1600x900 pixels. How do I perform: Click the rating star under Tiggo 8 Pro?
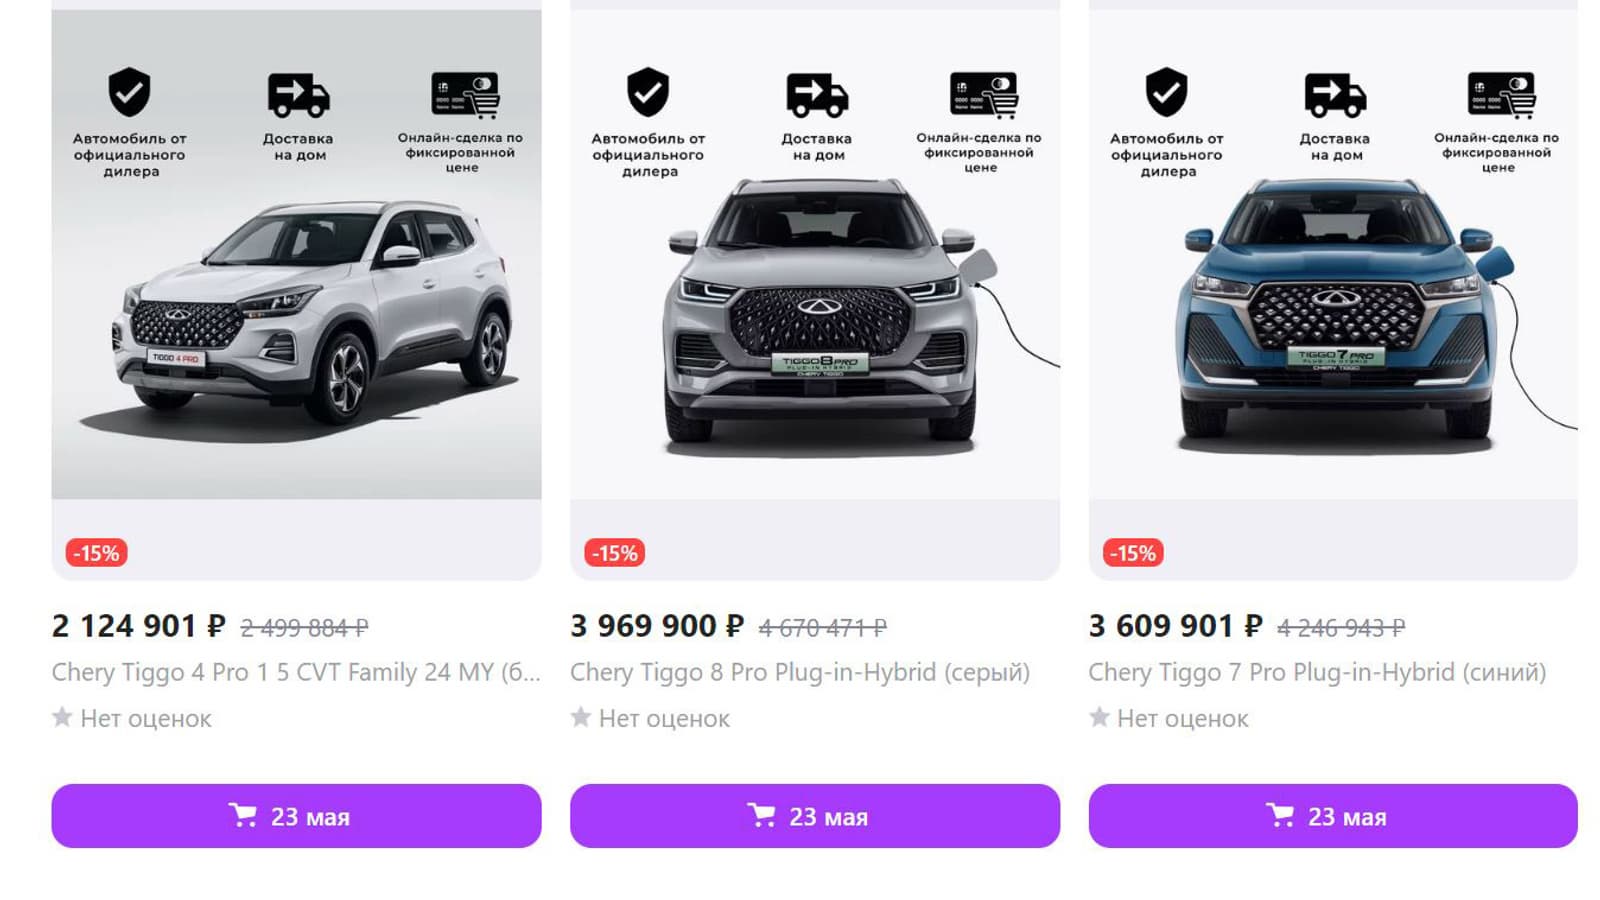pyautogui.click(x=580, y=717)
